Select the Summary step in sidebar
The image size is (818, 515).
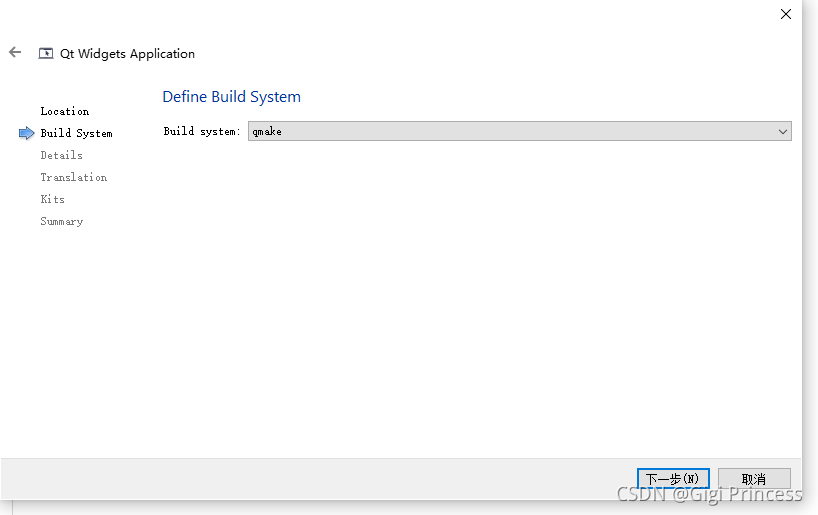tap(62, 221)
